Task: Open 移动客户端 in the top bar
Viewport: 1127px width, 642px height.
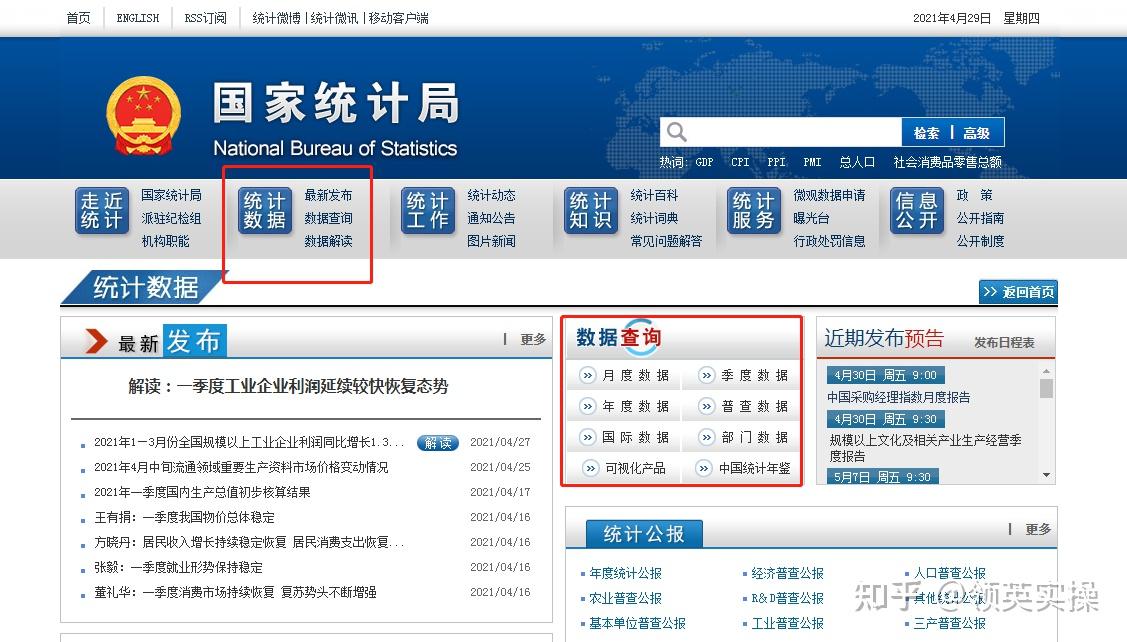Action: pos(398,18)
